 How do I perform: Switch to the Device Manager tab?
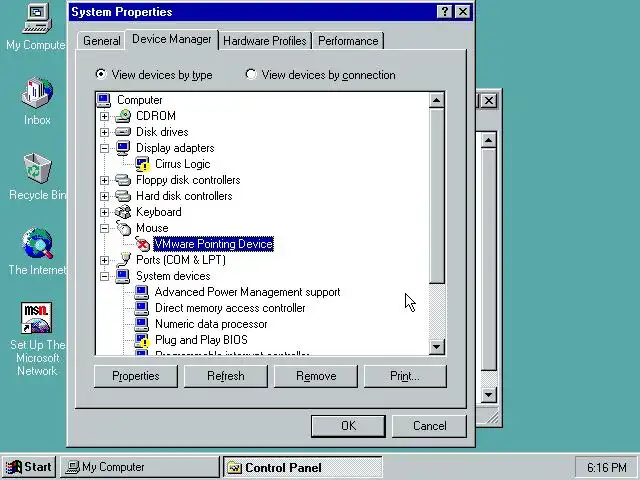172,39
